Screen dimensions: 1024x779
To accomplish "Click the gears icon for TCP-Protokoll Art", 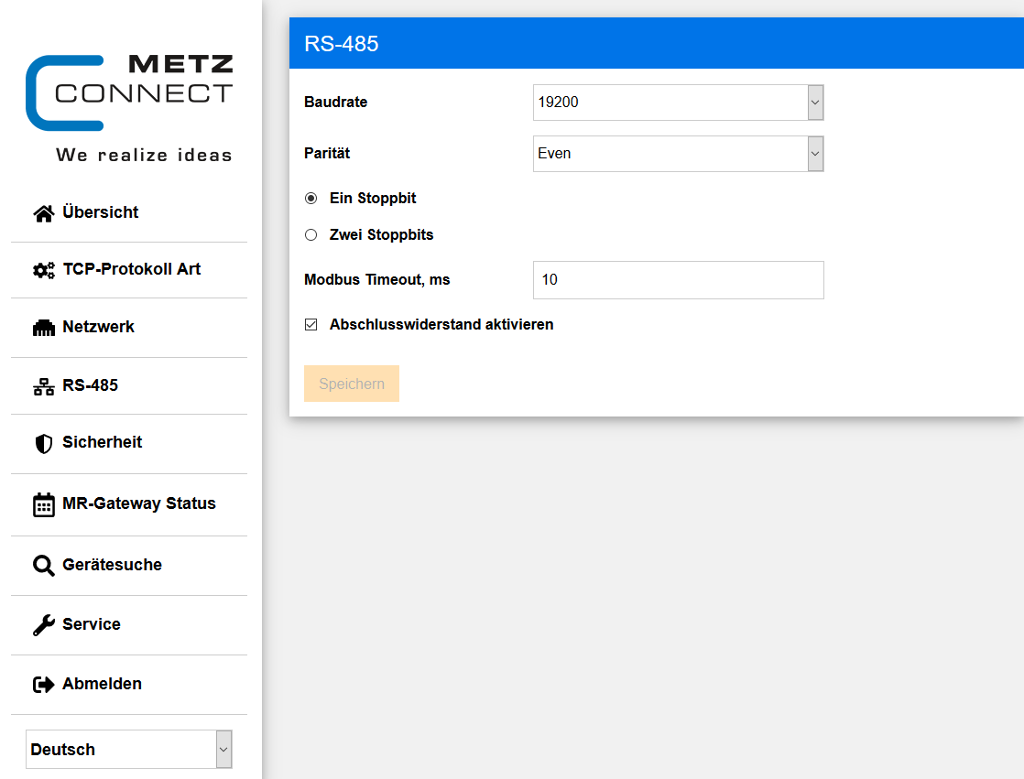I will tap(43, 270).
